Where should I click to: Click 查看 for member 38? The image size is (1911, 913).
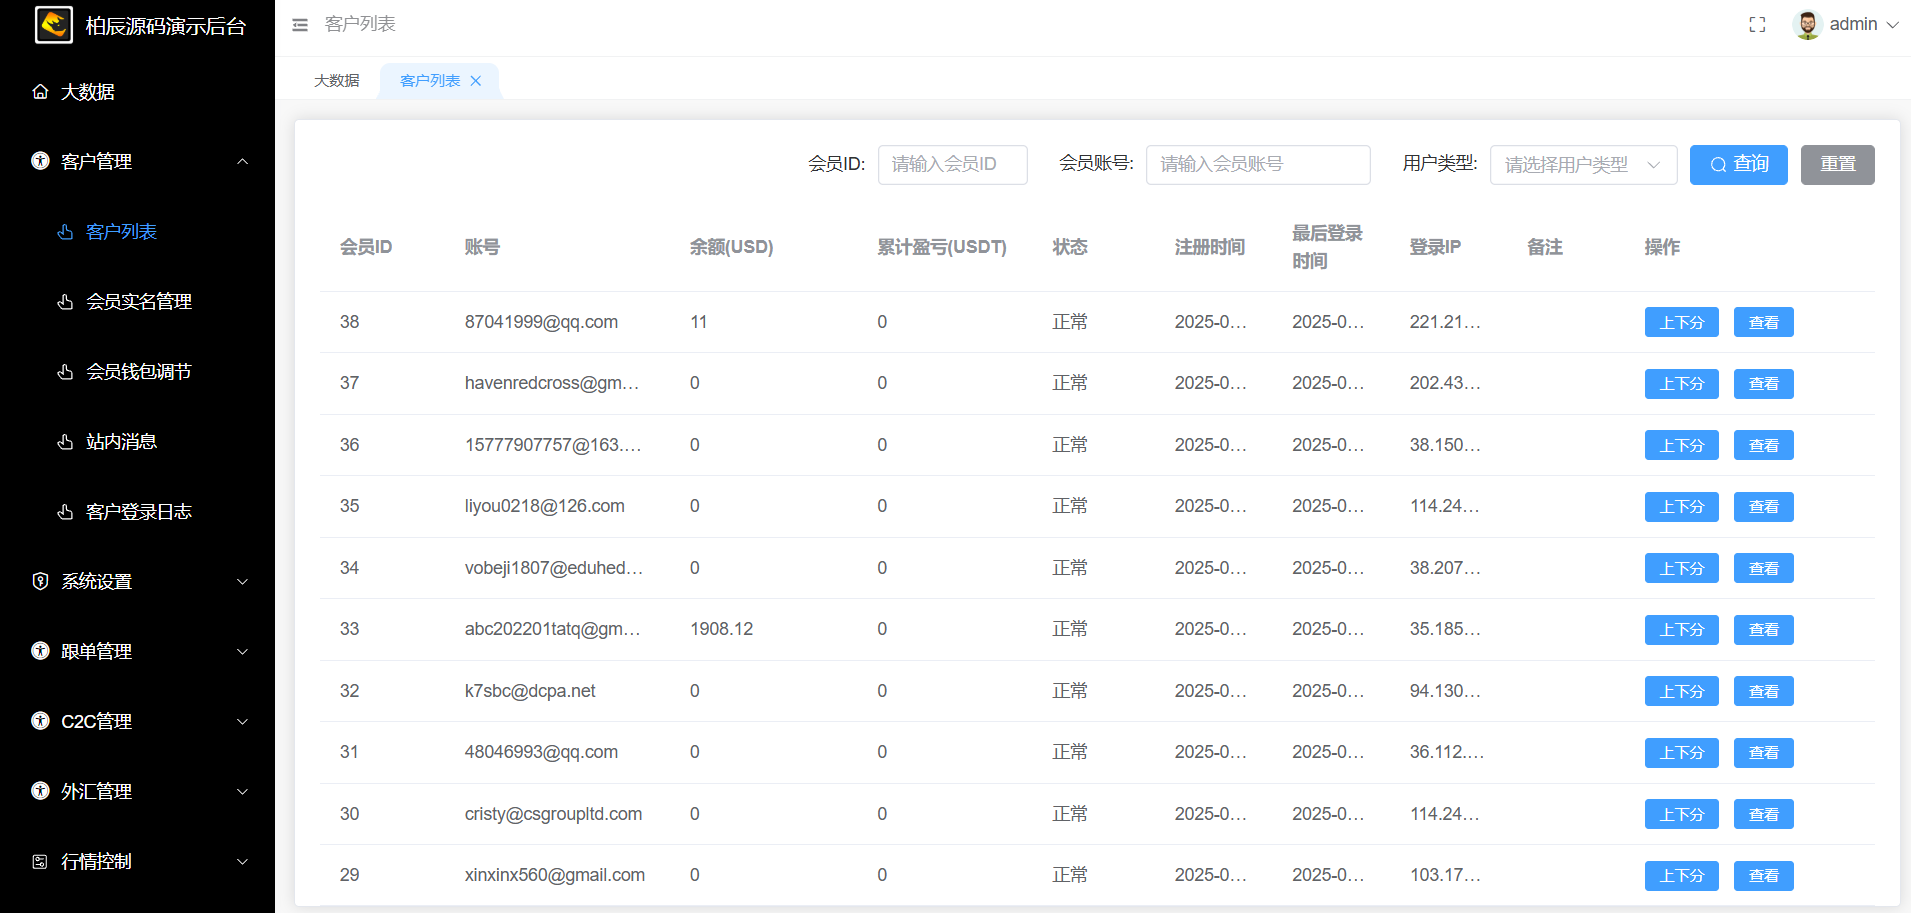[1764, 322]
